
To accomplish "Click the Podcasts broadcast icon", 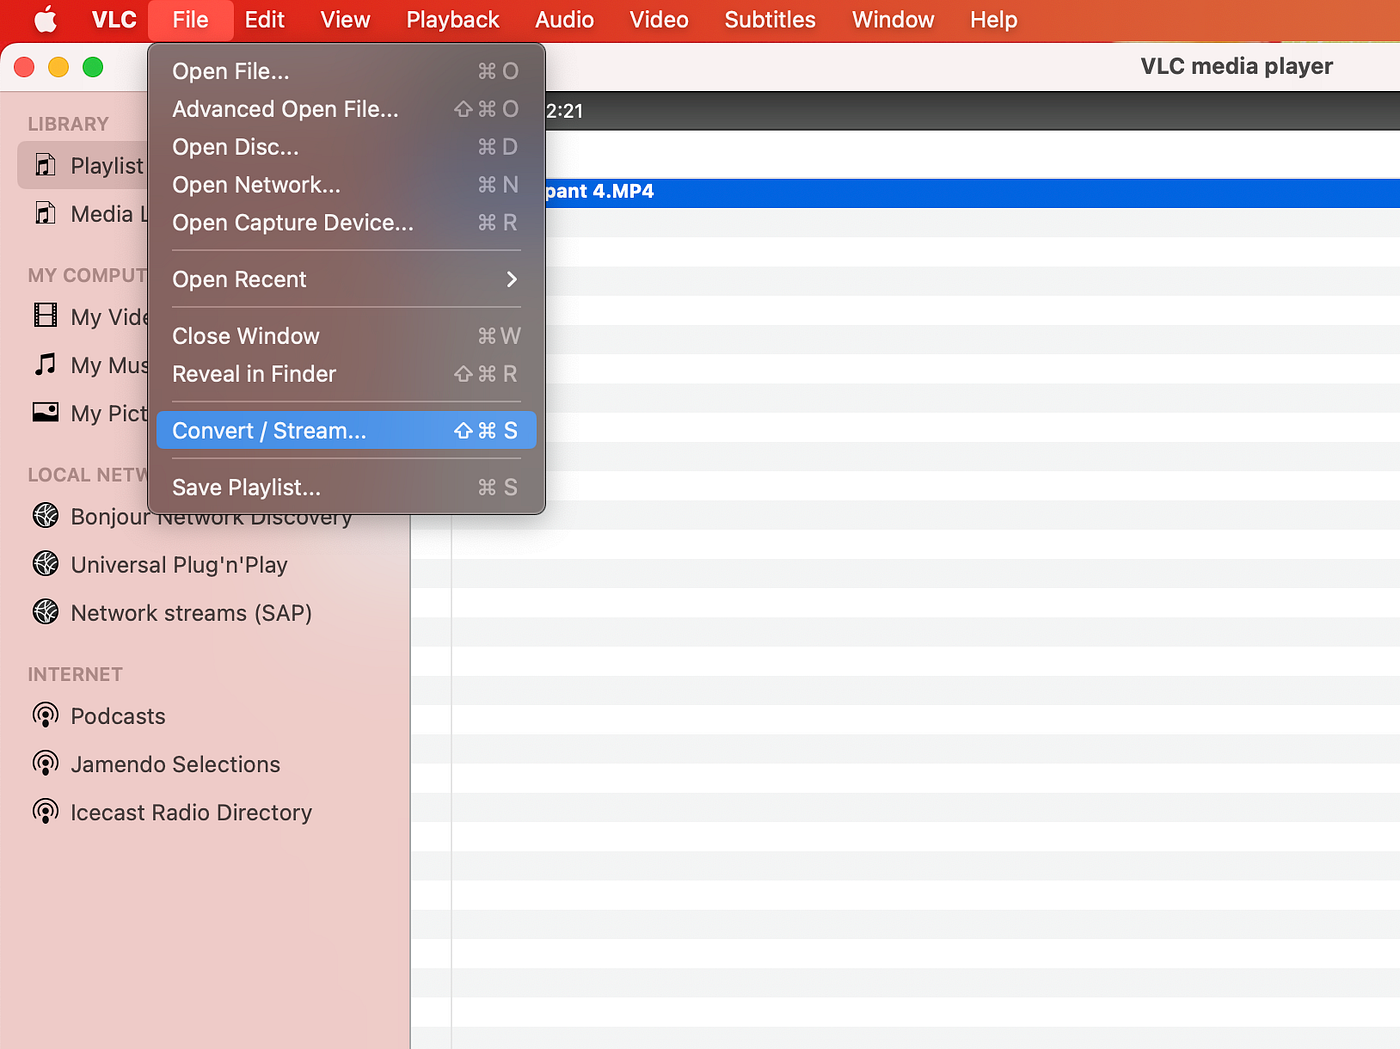I will [46, 715].
